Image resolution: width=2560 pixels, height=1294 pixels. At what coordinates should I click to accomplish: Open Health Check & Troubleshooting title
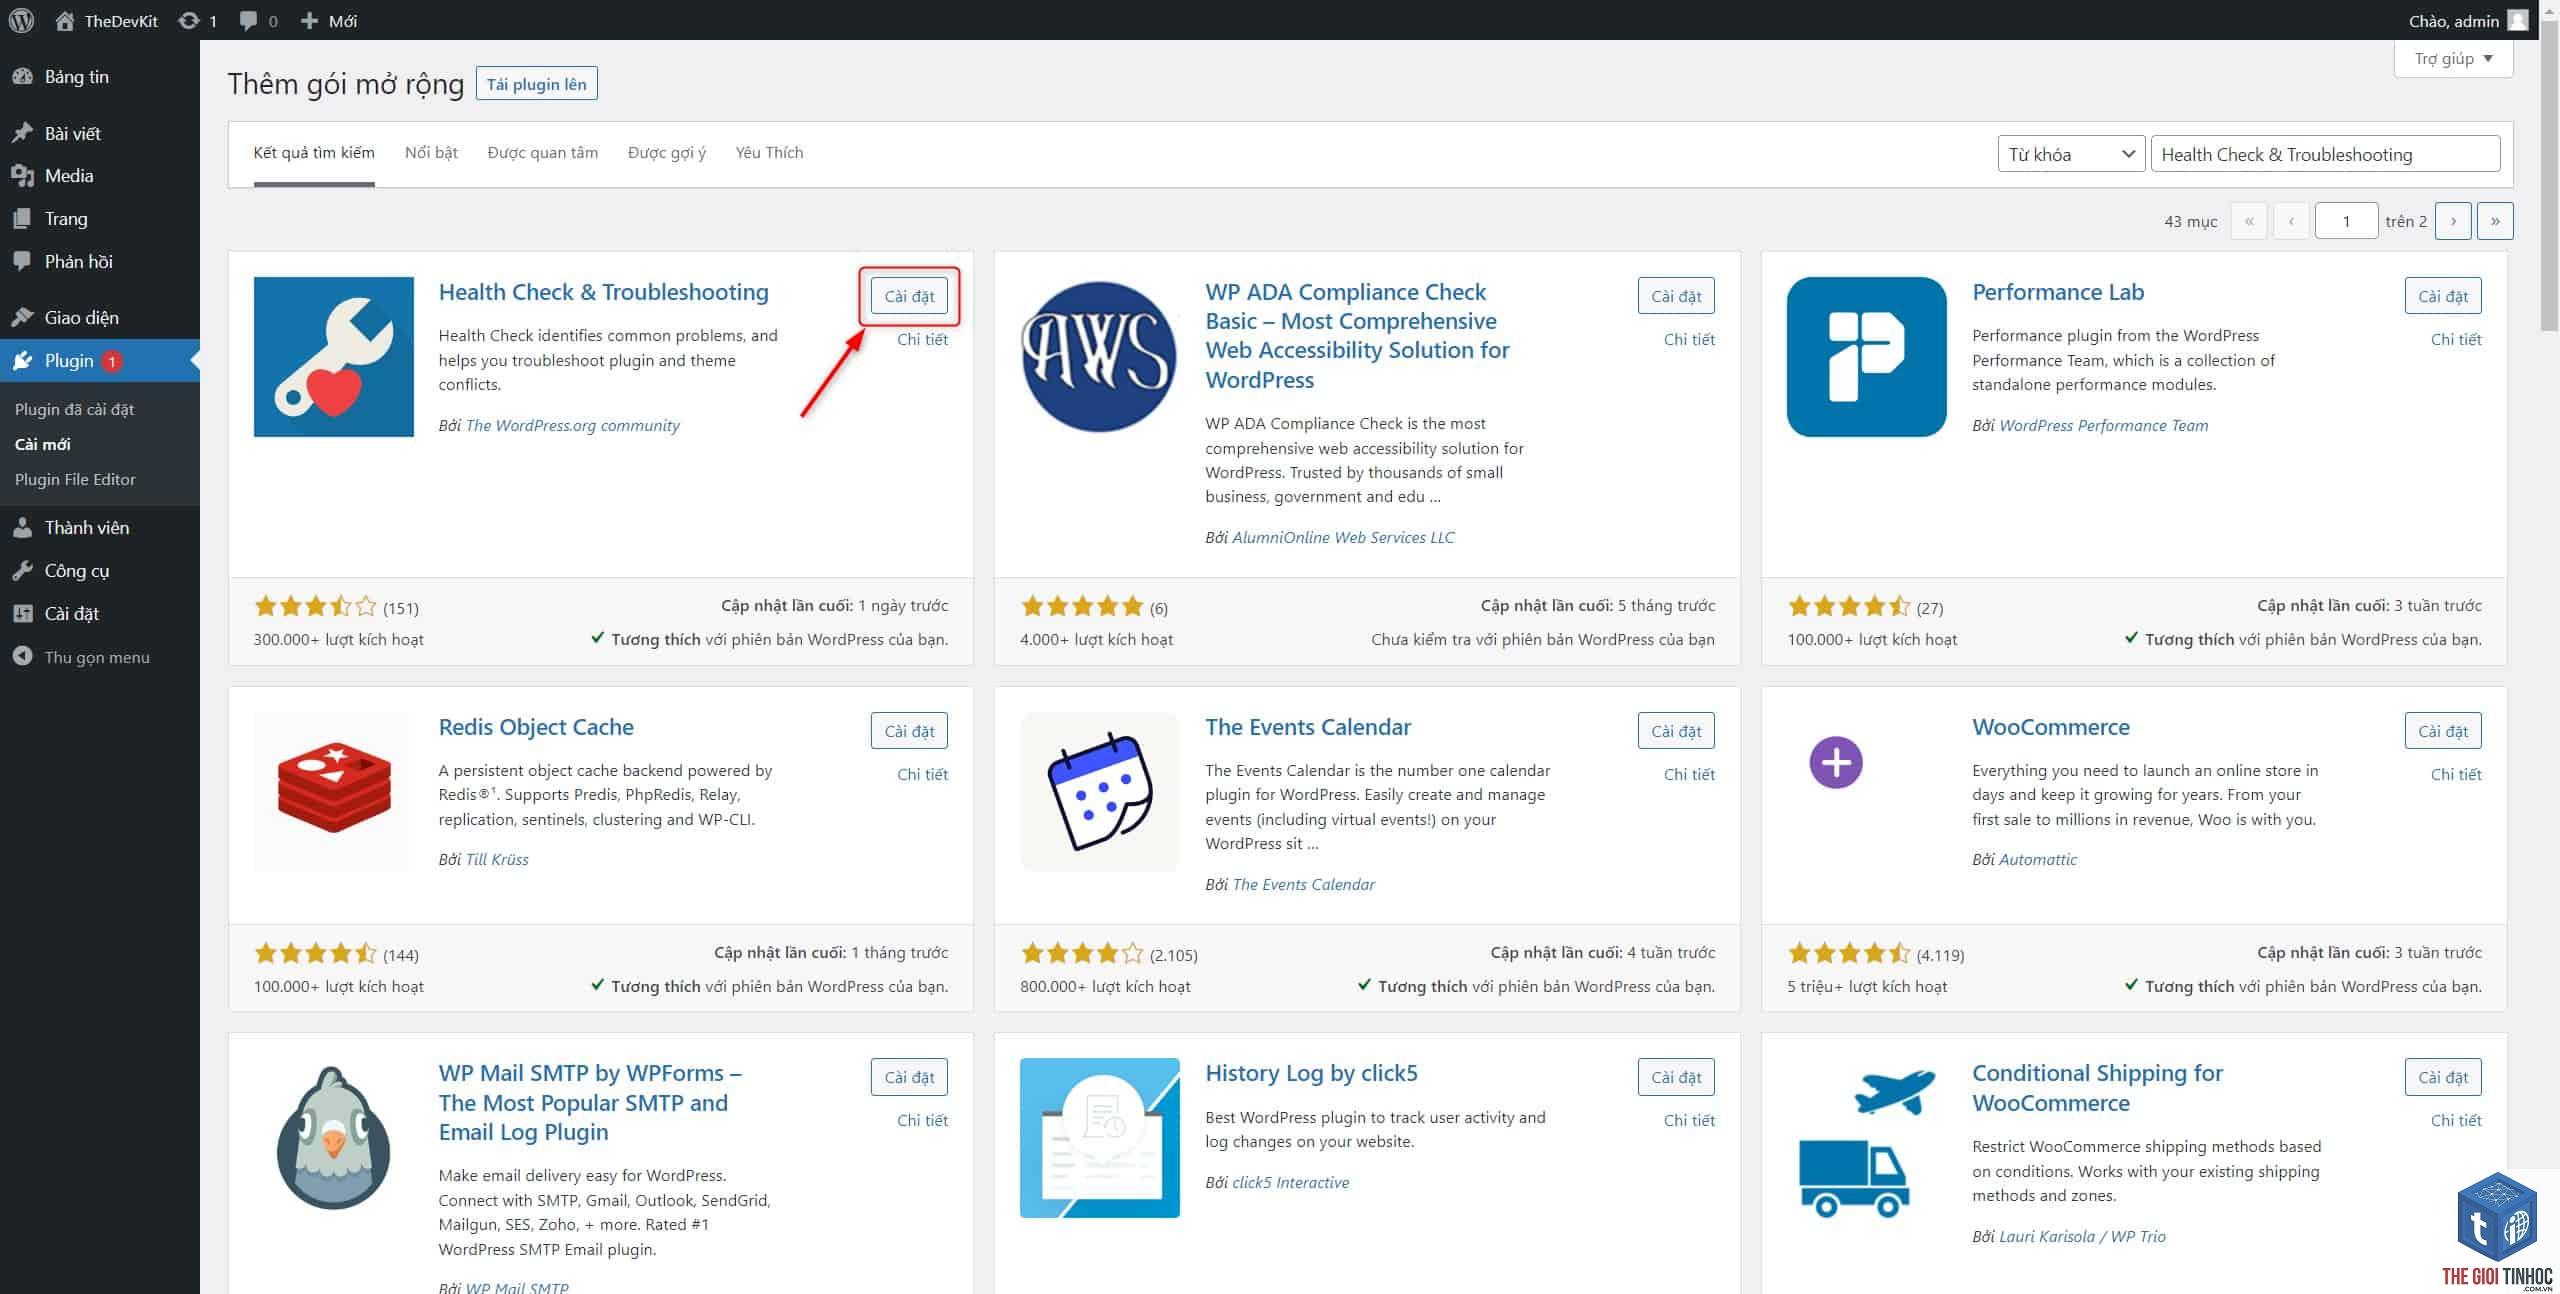point(603,292)
